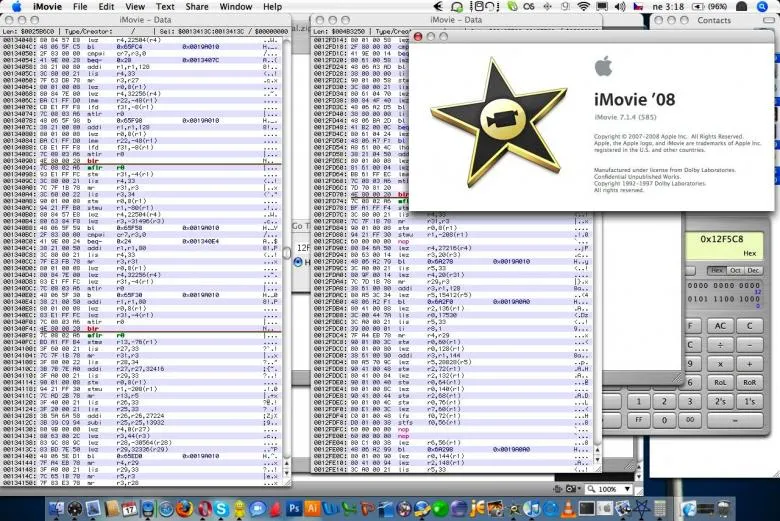Click the Calculator plus button
The width and height of the screenshot is (780, 521).
pyautogui.click(x=750, y=364)
